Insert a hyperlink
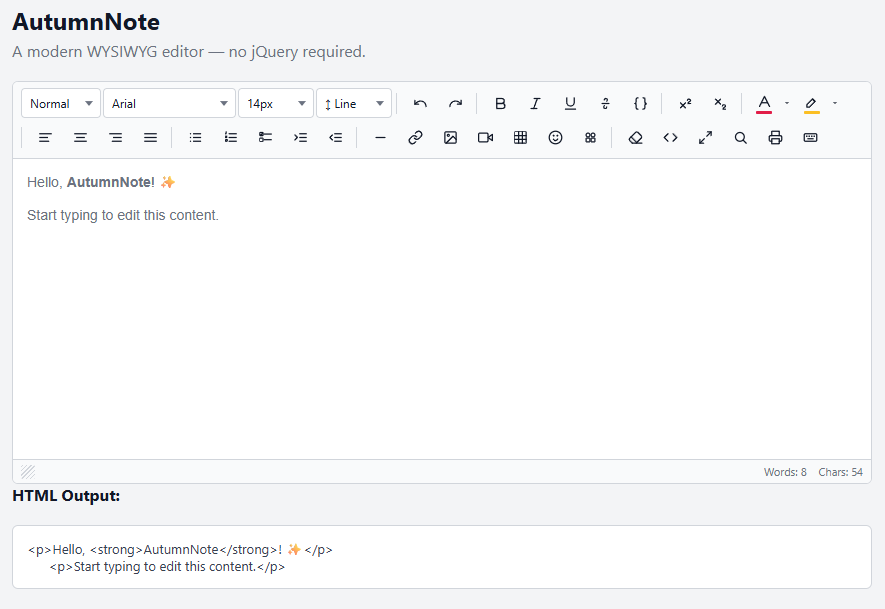Viewport: 885px width, 609px height. click(415, 138)
